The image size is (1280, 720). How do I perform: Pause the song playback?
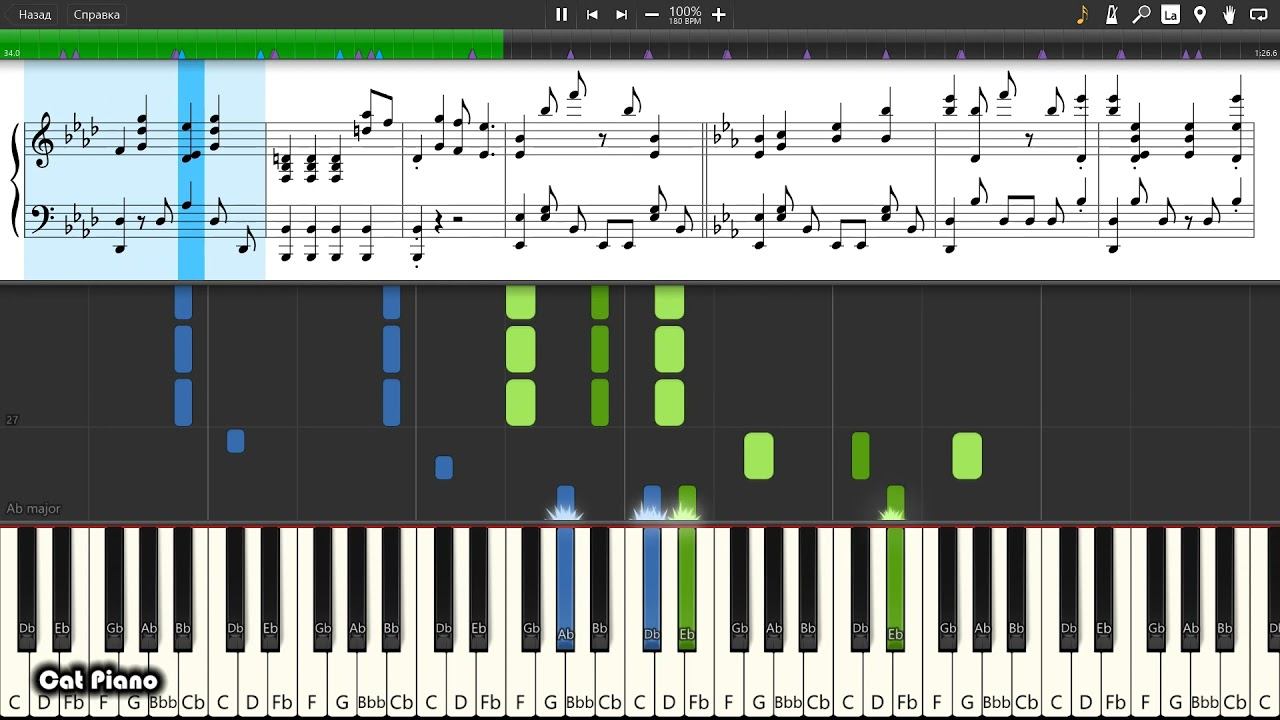pos(561,14)
